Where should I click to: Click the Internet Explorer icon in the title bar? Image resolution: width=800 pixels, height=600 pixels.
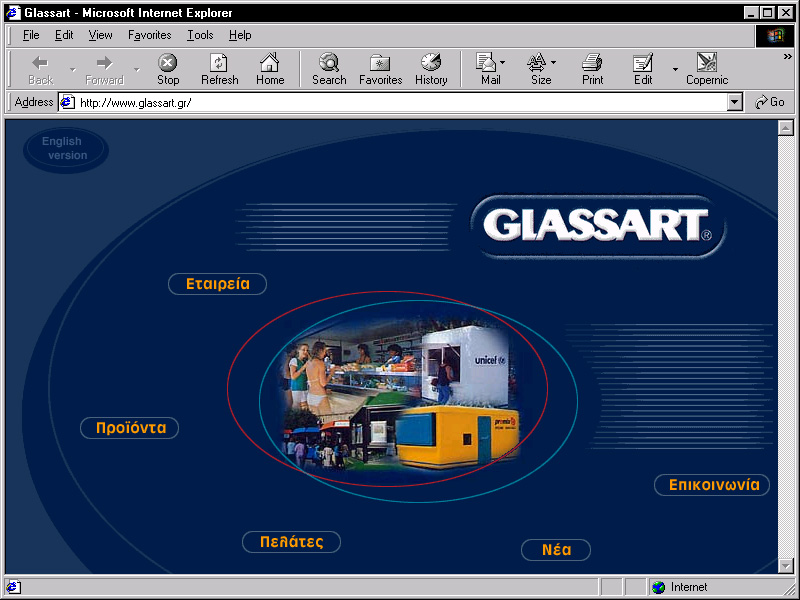click(13, 13)
